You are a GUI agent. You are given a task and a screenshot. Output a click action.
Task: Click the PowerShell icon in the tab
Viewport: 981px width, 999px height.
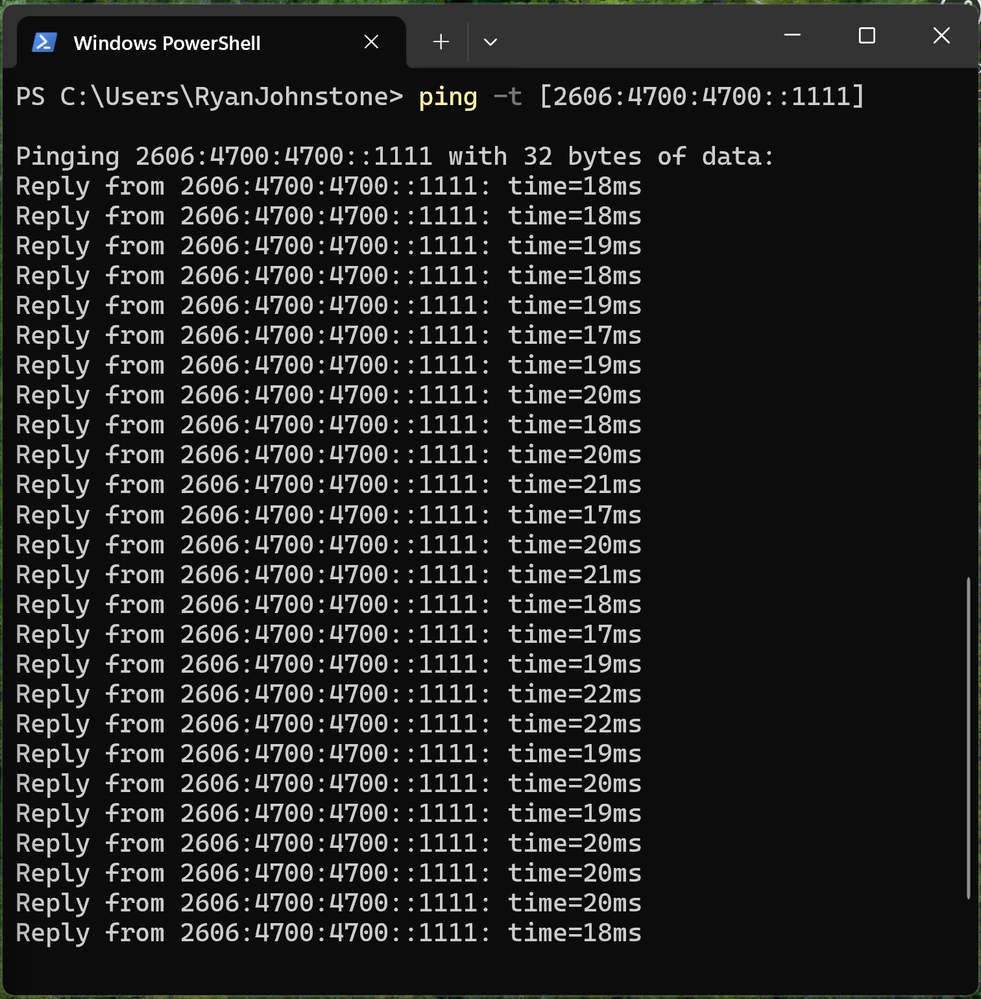(x=44, y=42)
